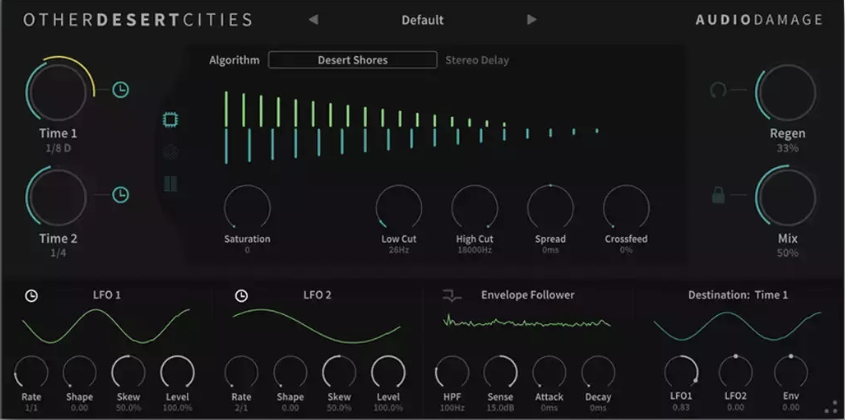The width and height of the screenshot is (845, 420).
Task: Click the LFO1 amount value 0.83
Action: pyautogui.click(x=681, y=408)
